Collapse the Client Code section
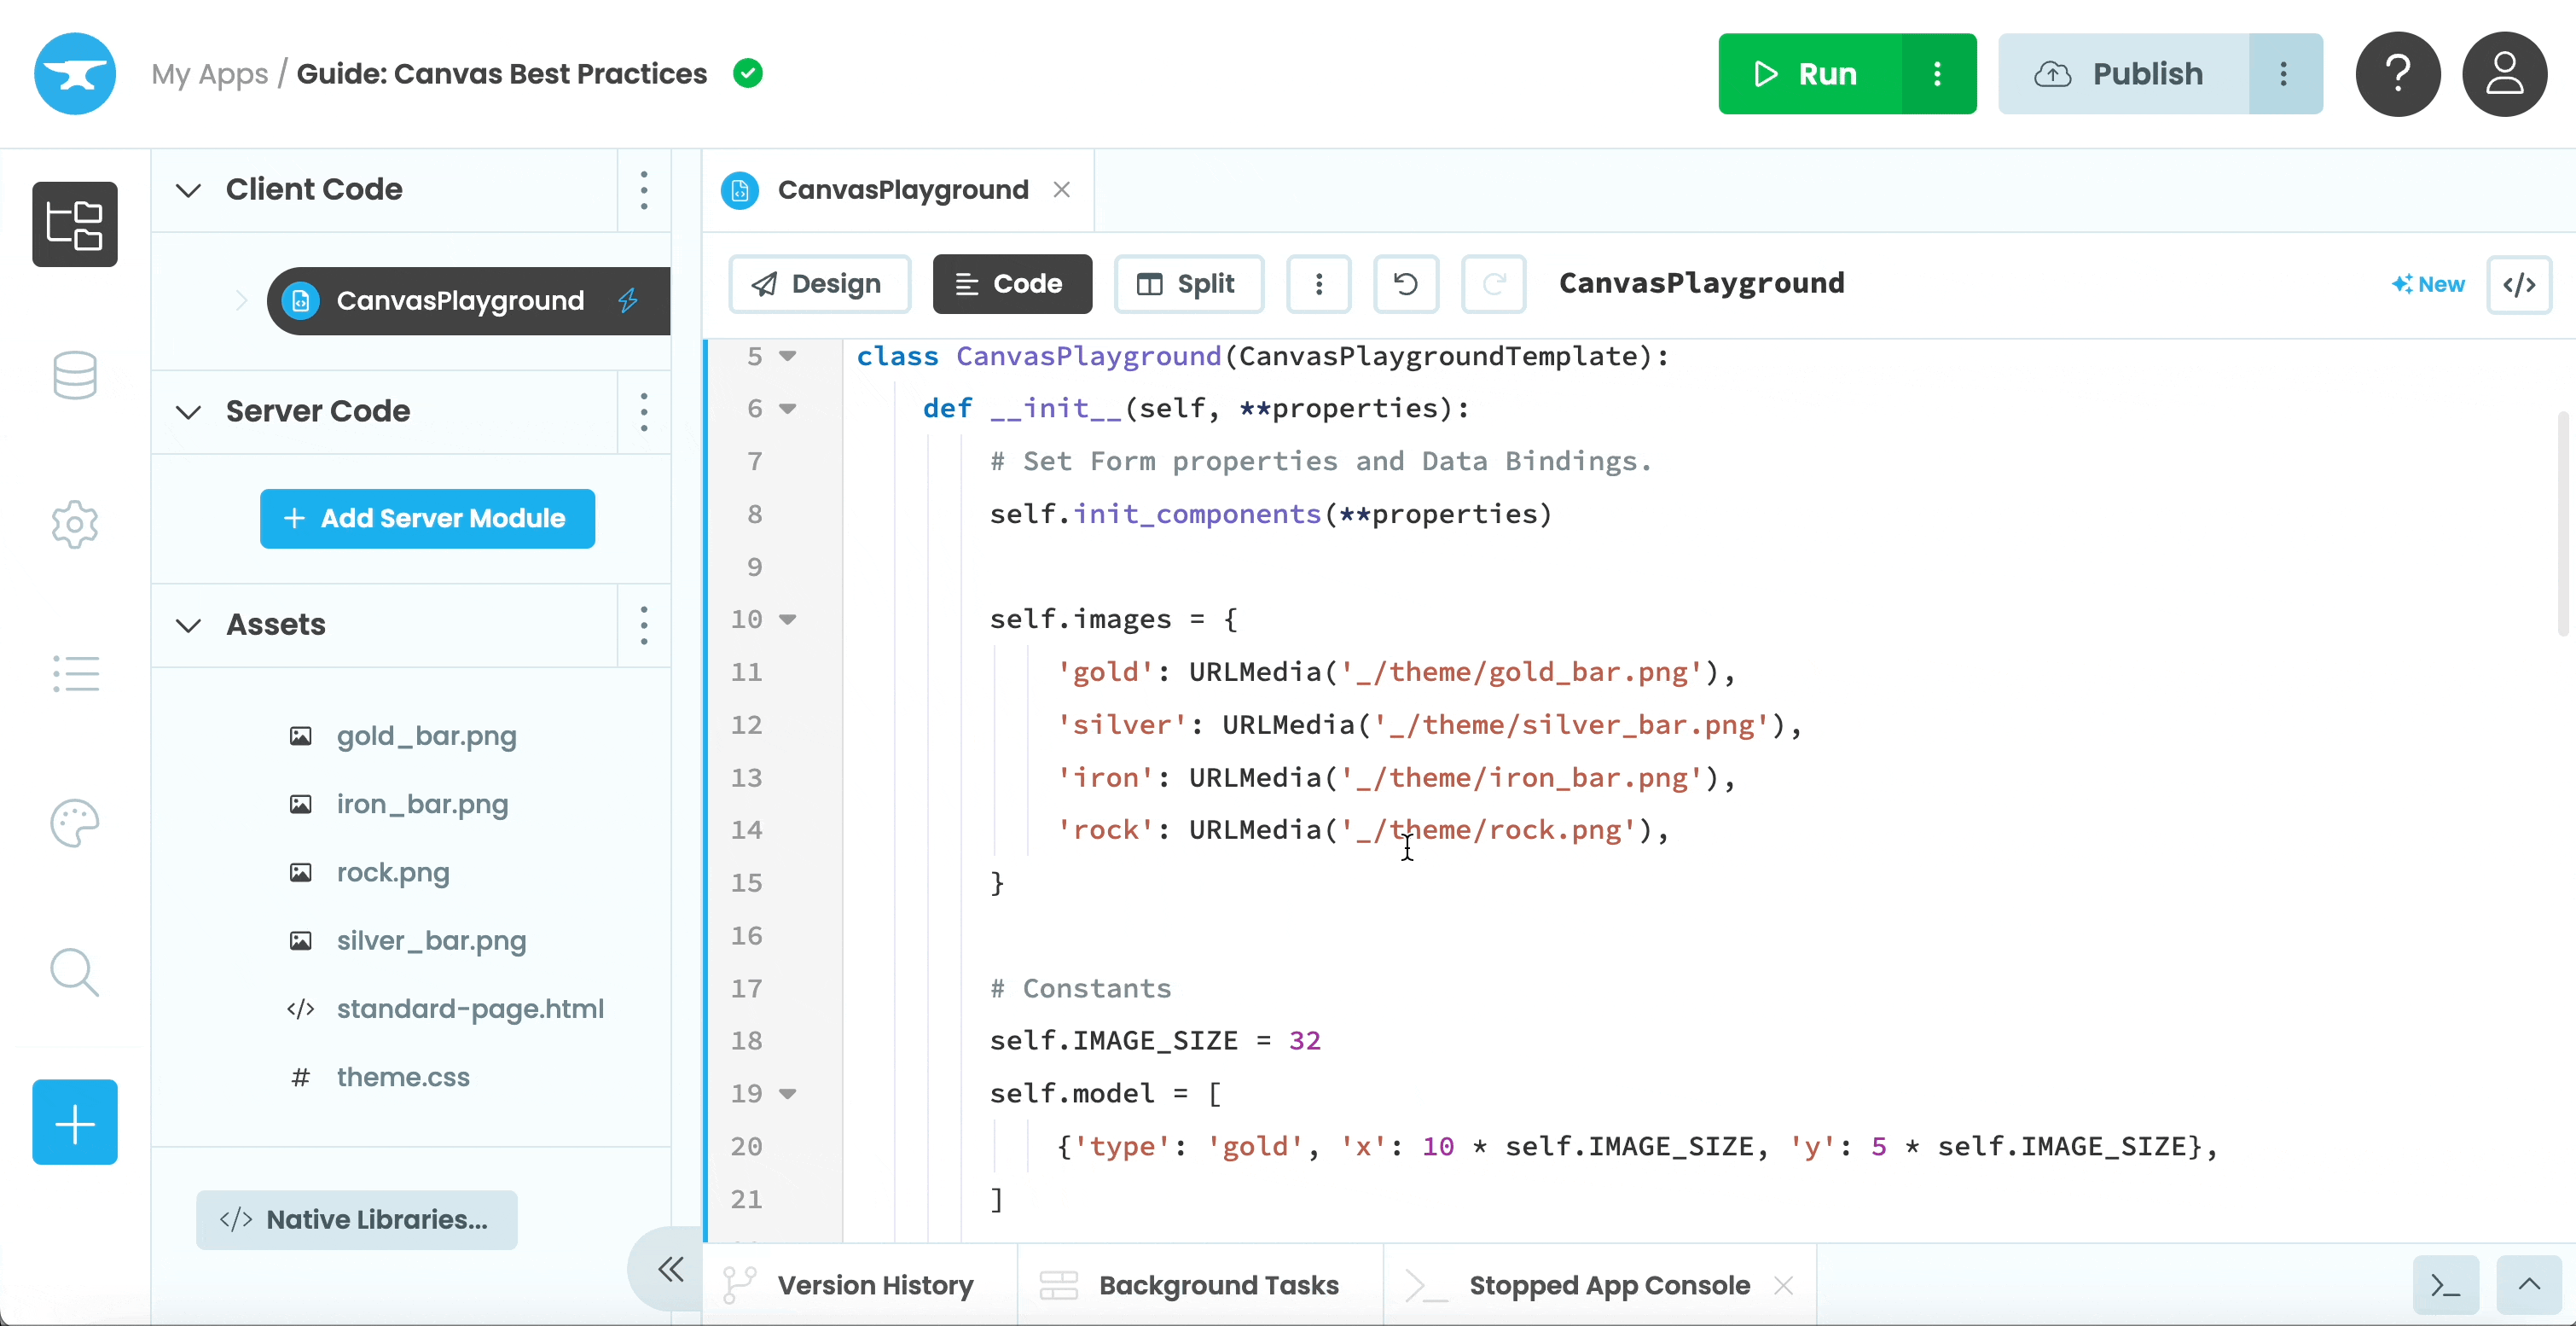 188,190
